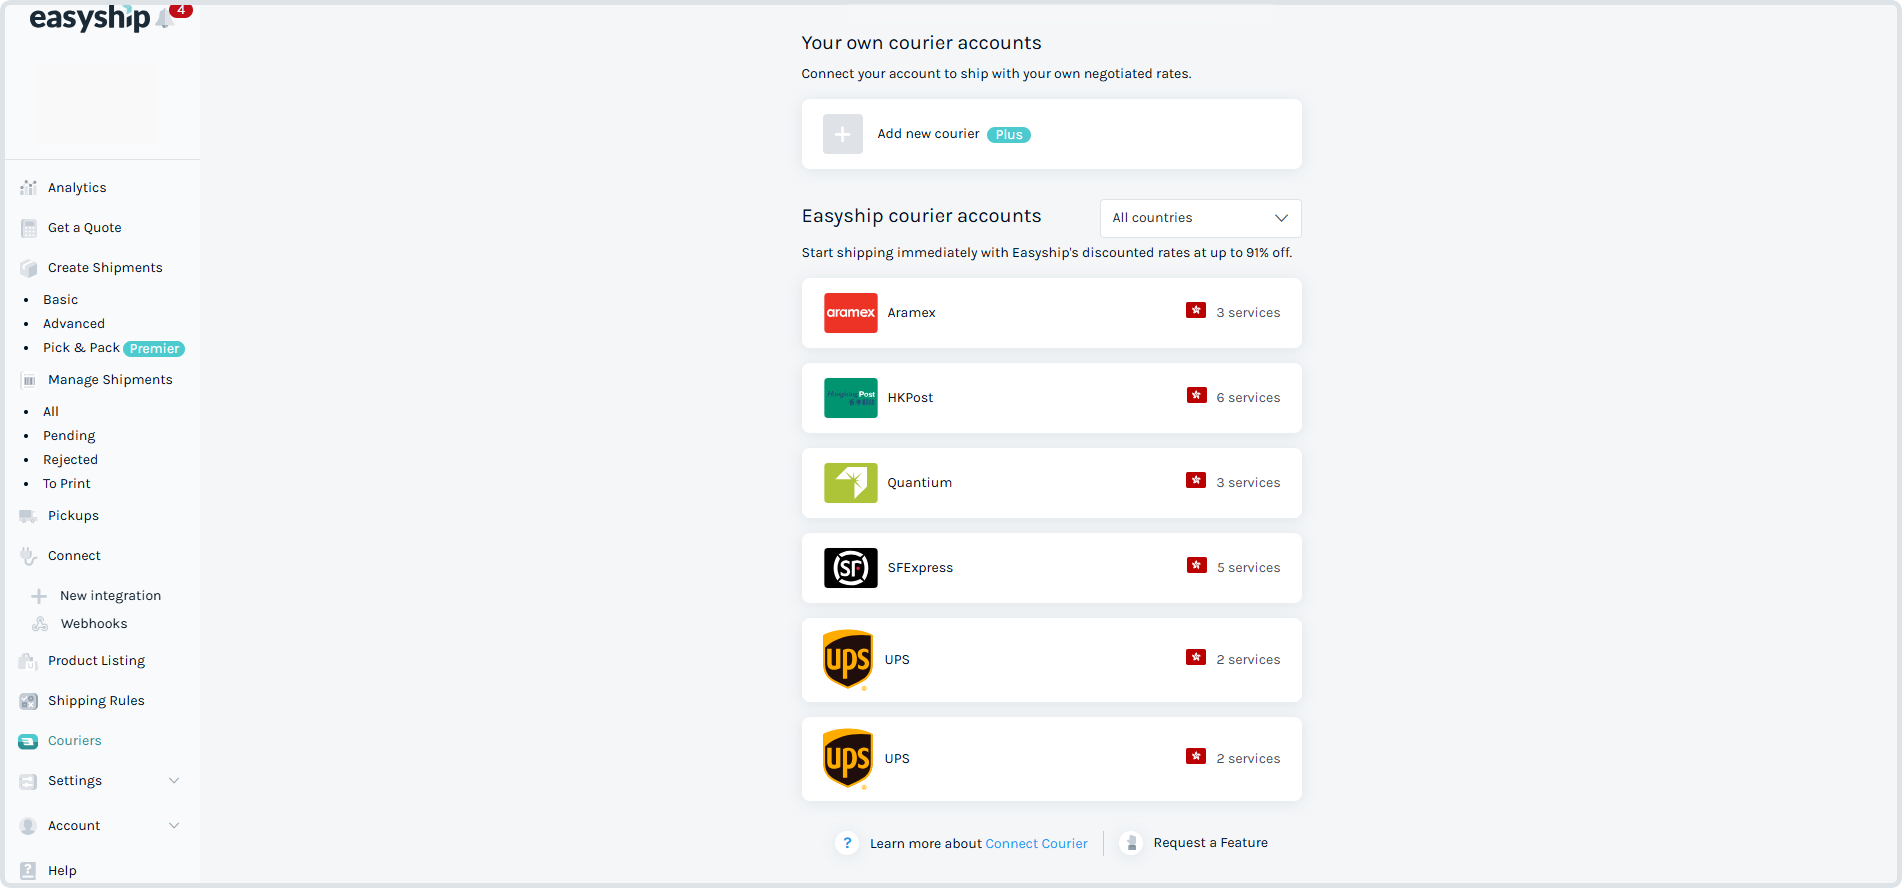
Task: Click the plus icon to add courier
Action: click(x=843, y=134)
